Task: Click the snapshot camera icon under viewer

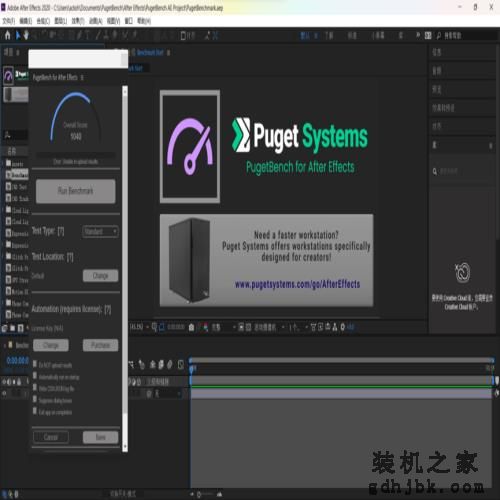Action: [x=191, y=327]
